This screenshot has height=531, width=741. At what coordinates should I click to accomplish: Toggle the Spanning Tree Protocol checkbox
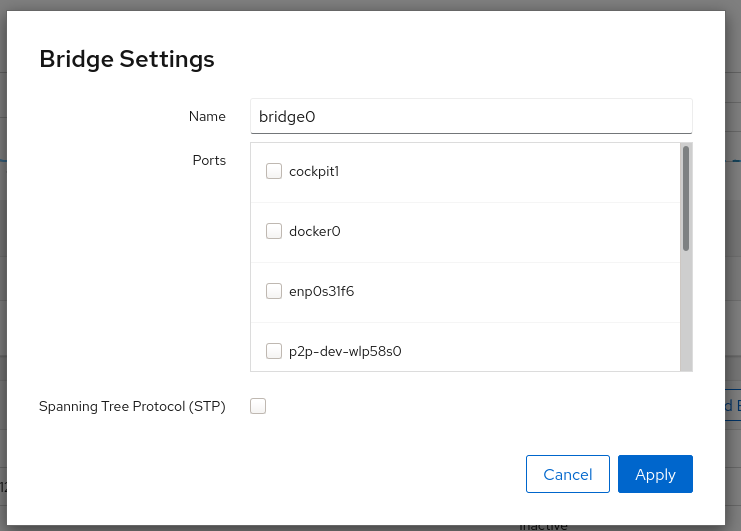click(258, 406)
